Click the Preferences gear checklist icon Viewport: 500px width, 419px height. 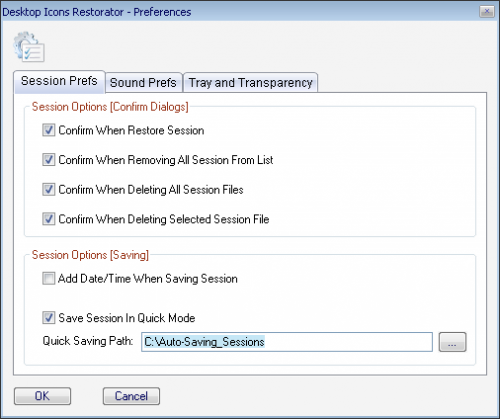coord(29,47)
